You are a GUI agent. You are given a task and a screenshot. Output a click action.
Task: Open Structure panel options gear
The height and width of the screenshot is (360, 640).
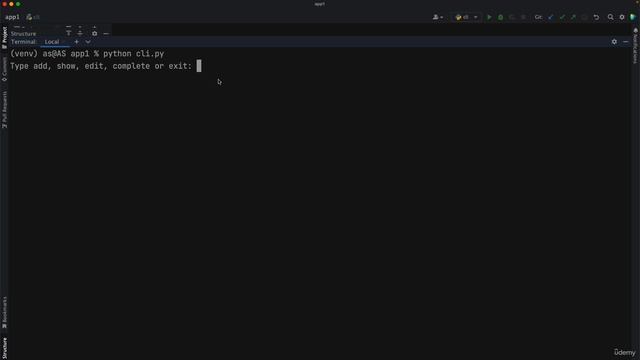click(x=95, y=33)
